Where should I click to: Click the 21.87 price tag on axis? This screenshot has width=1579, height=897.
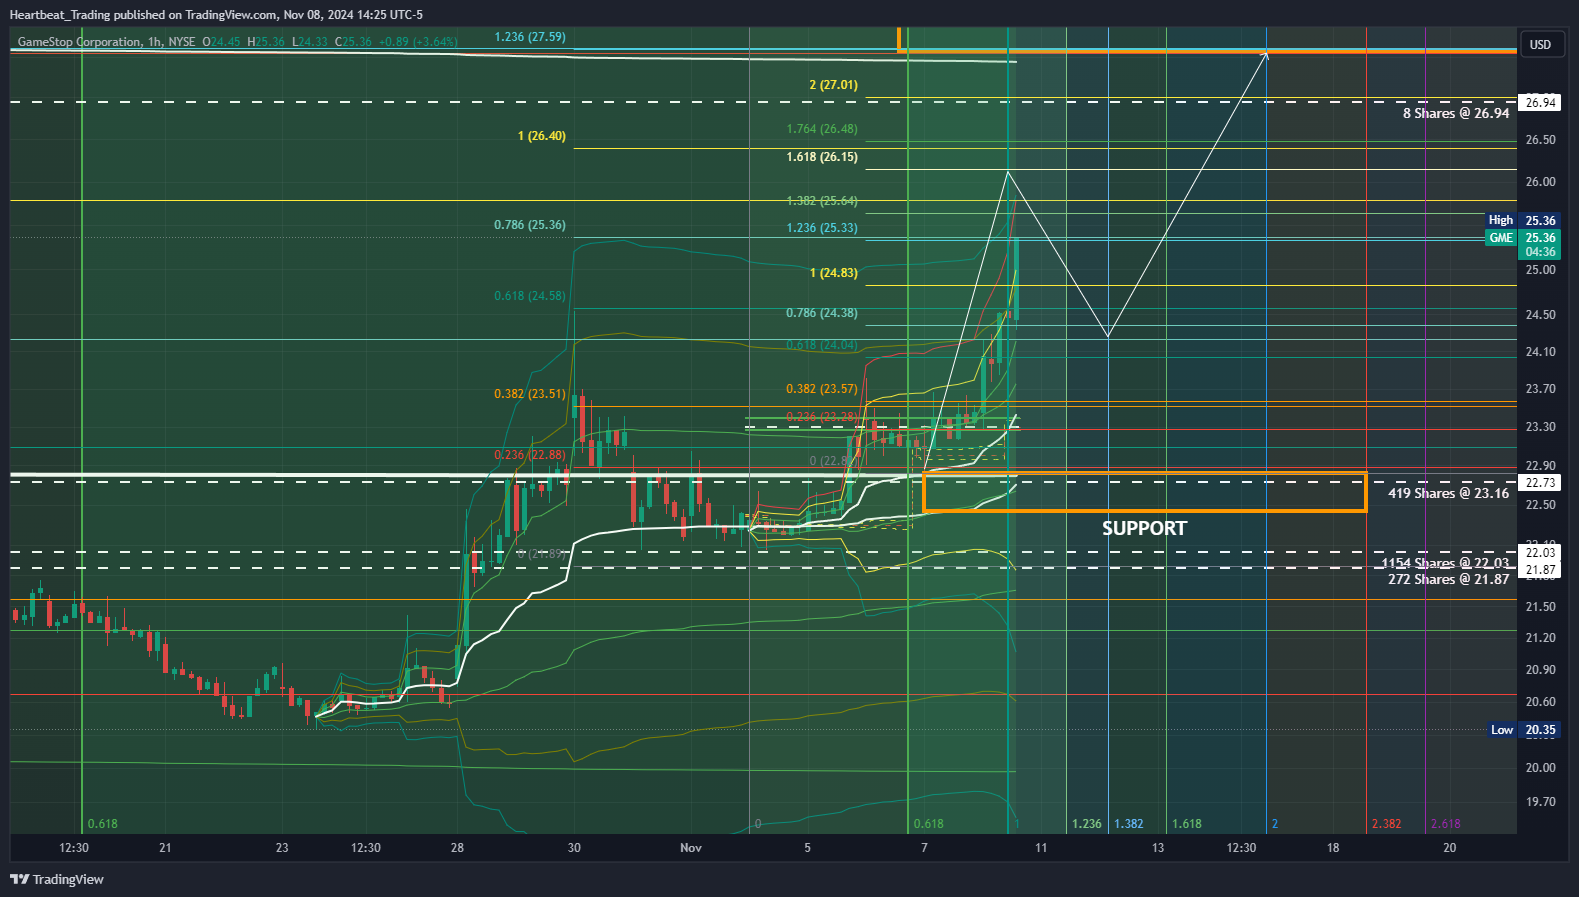tap(1540, 569)
